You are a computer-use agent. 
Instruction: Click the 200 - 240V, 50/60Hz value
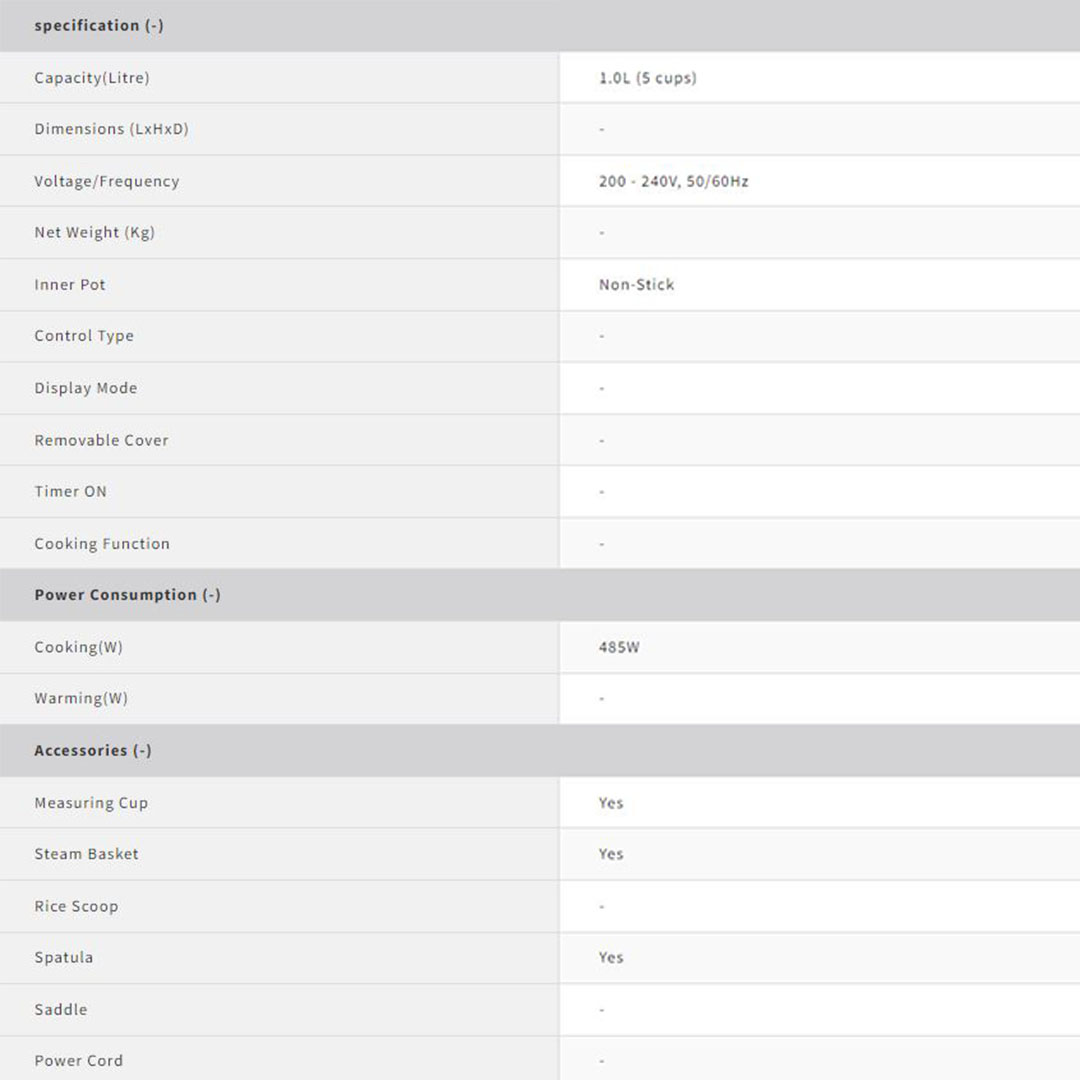673,182
